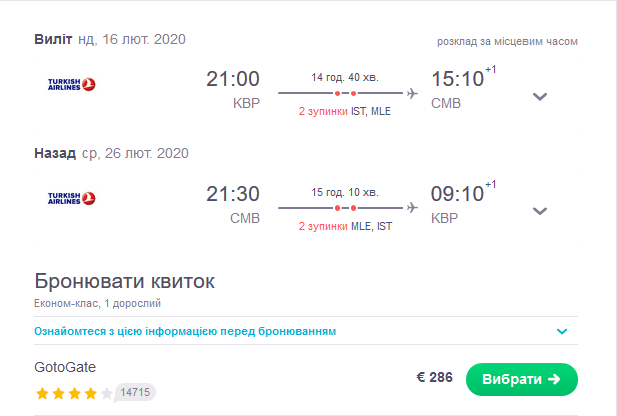Screen dimensions: 617x416
Task: Click the 09:10 arrival time at KBP
Action: (x=457, y=194)
